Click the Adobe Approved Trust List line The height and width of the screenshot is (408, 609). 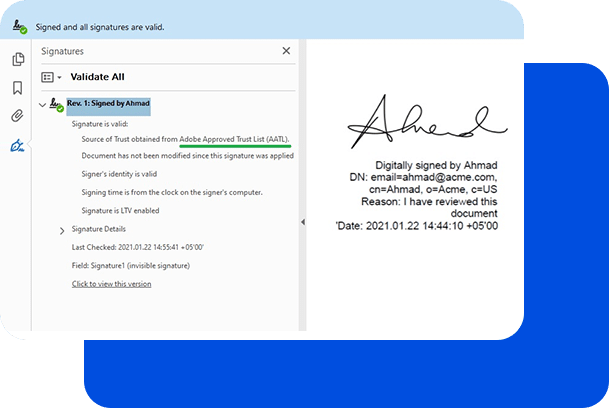[x=186, y=139]
